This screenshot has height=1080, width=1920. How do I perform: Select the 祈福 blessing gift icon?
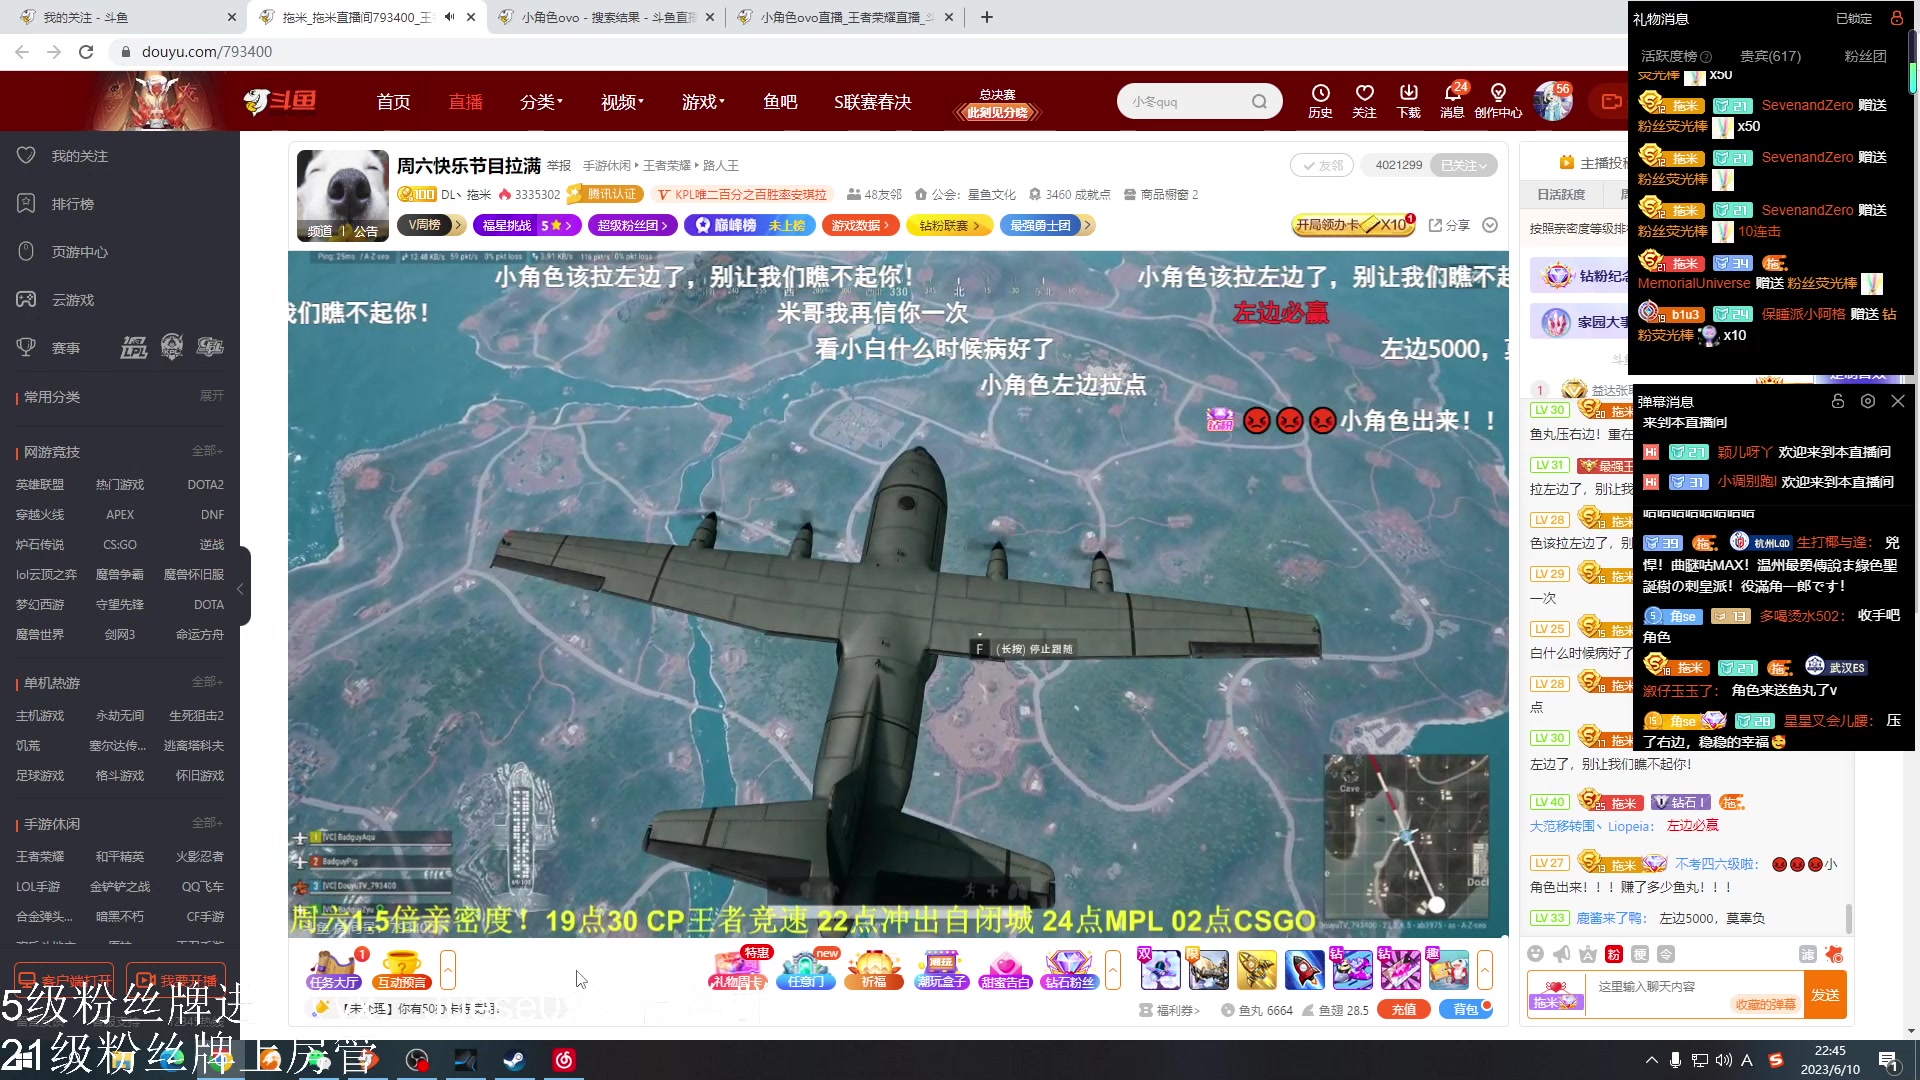[x=873, y=970]
